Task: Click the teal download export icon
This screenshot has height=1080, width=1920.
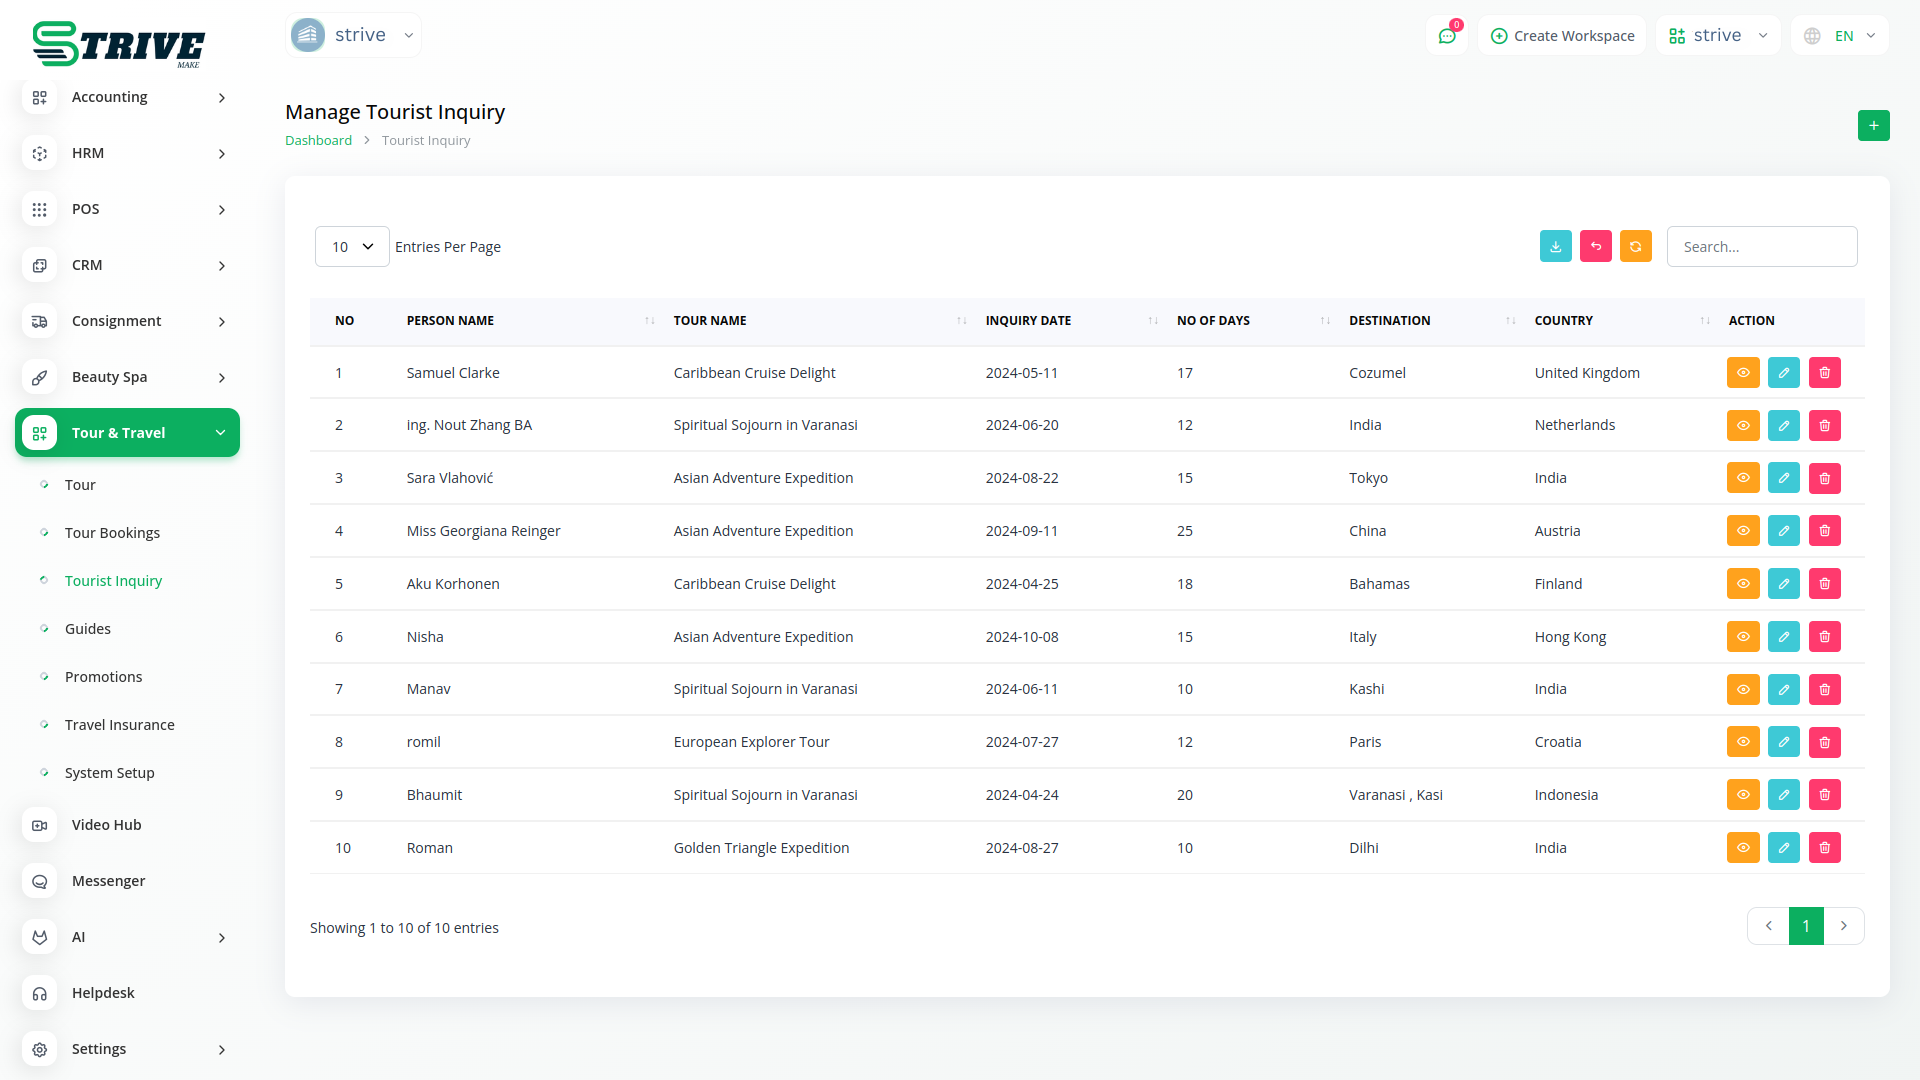Action: pyautogui.click(x=1555, y=247)
